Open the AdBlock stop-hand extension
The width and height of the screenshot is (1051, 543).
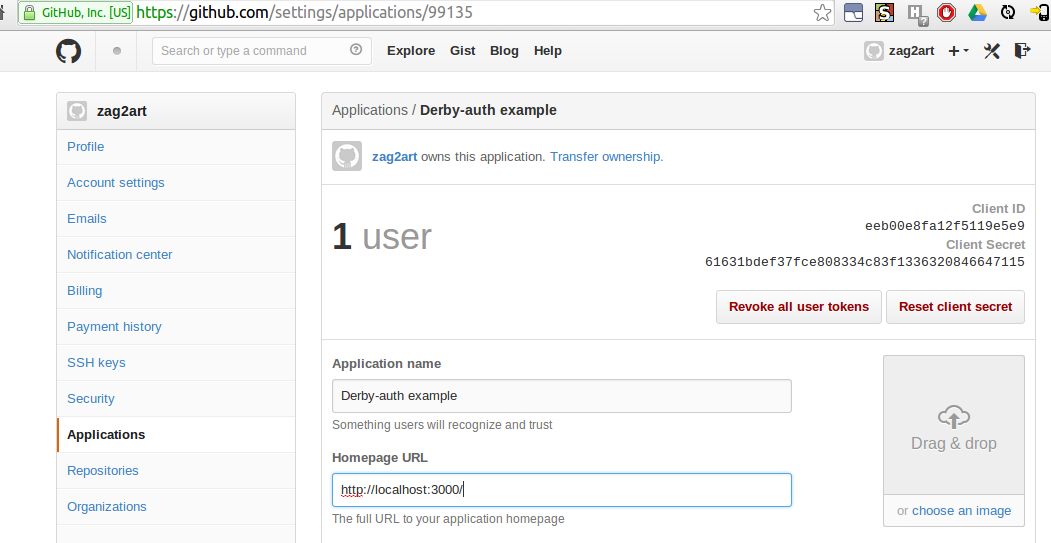[946, 13]
